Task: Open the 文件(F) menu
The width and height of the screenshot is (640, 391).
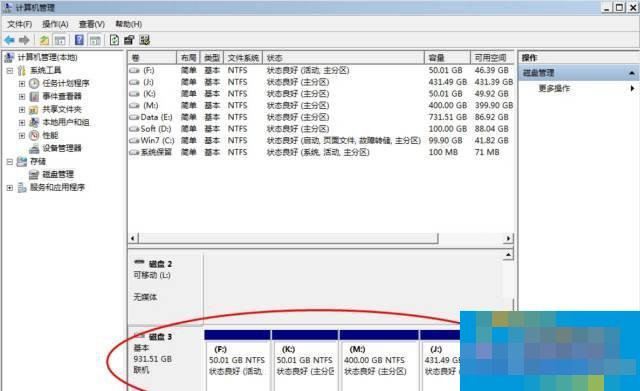Action: point(19,24)
